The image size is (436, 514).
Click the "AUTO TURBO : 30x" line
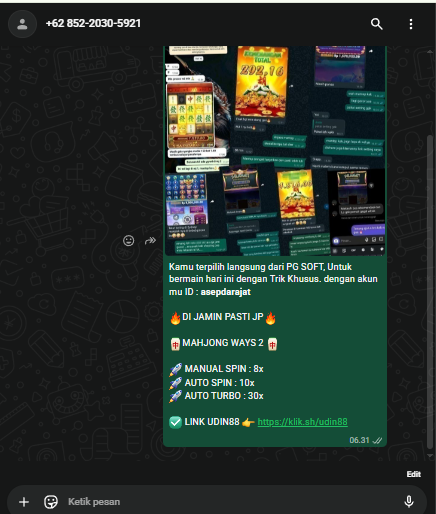224,396
